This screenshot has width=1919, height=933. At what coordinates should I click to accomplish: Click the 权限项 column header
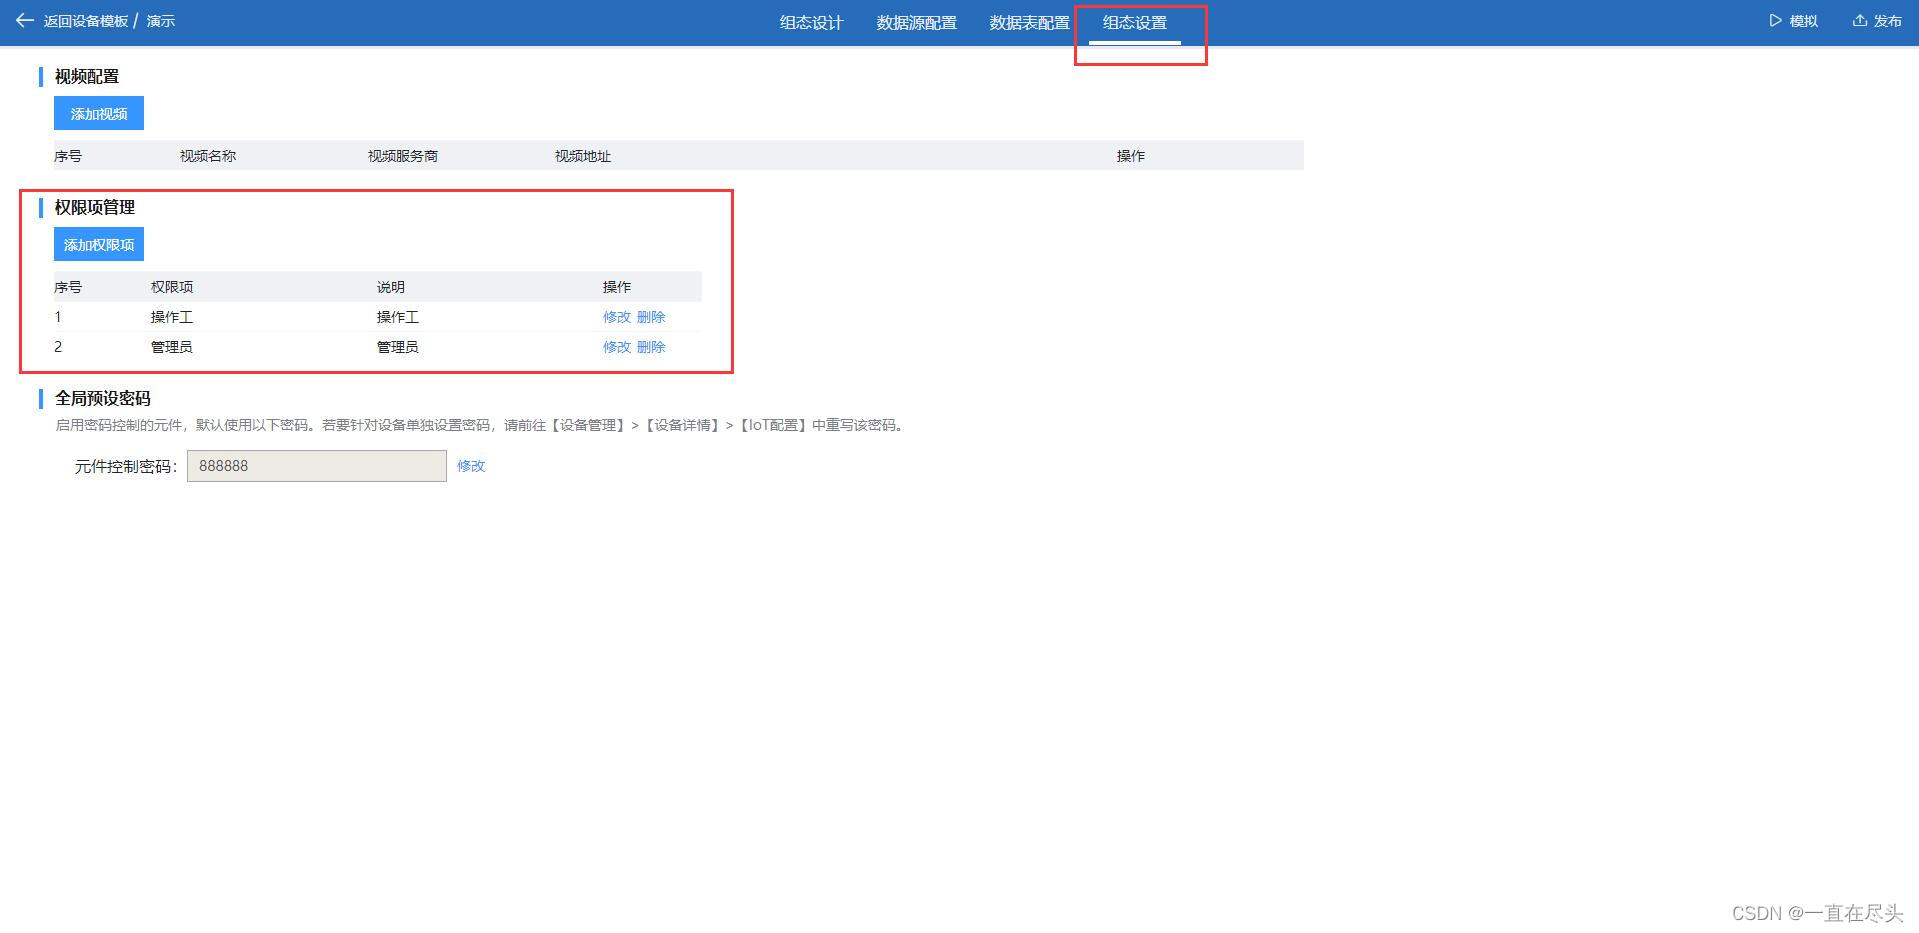pos(172,287)
